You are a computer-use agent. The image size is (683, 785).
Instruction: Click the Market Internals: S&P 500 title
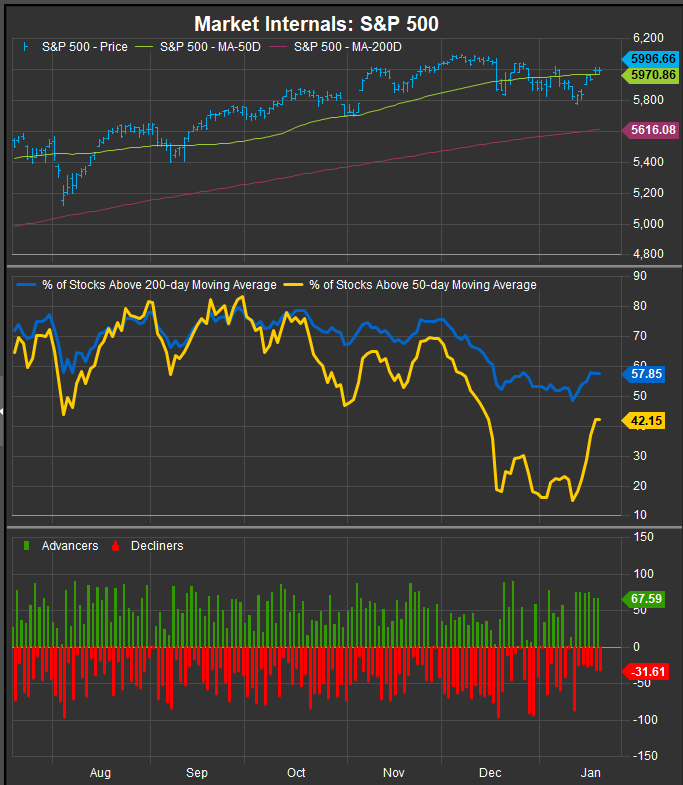(316, 24)
